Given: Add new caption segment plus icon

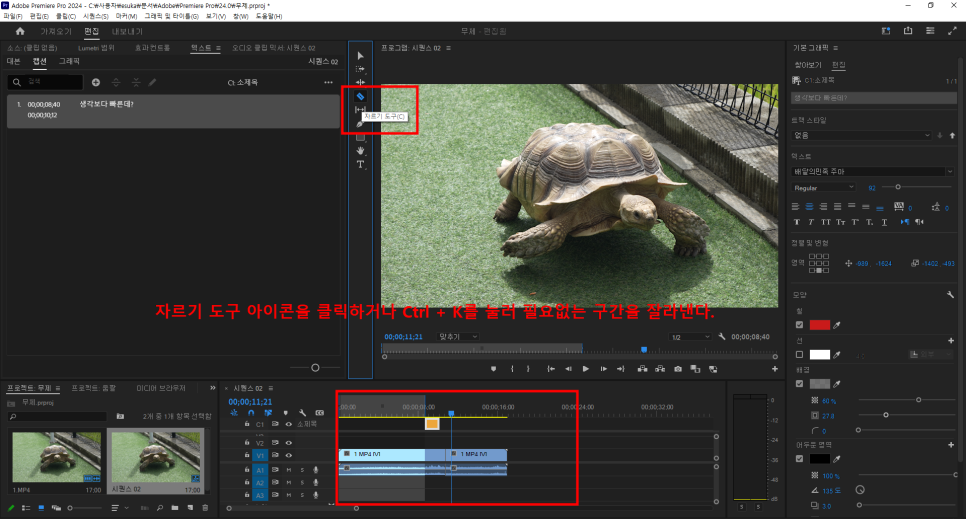Looking at the screenshot, I should (x=95, y=83).
